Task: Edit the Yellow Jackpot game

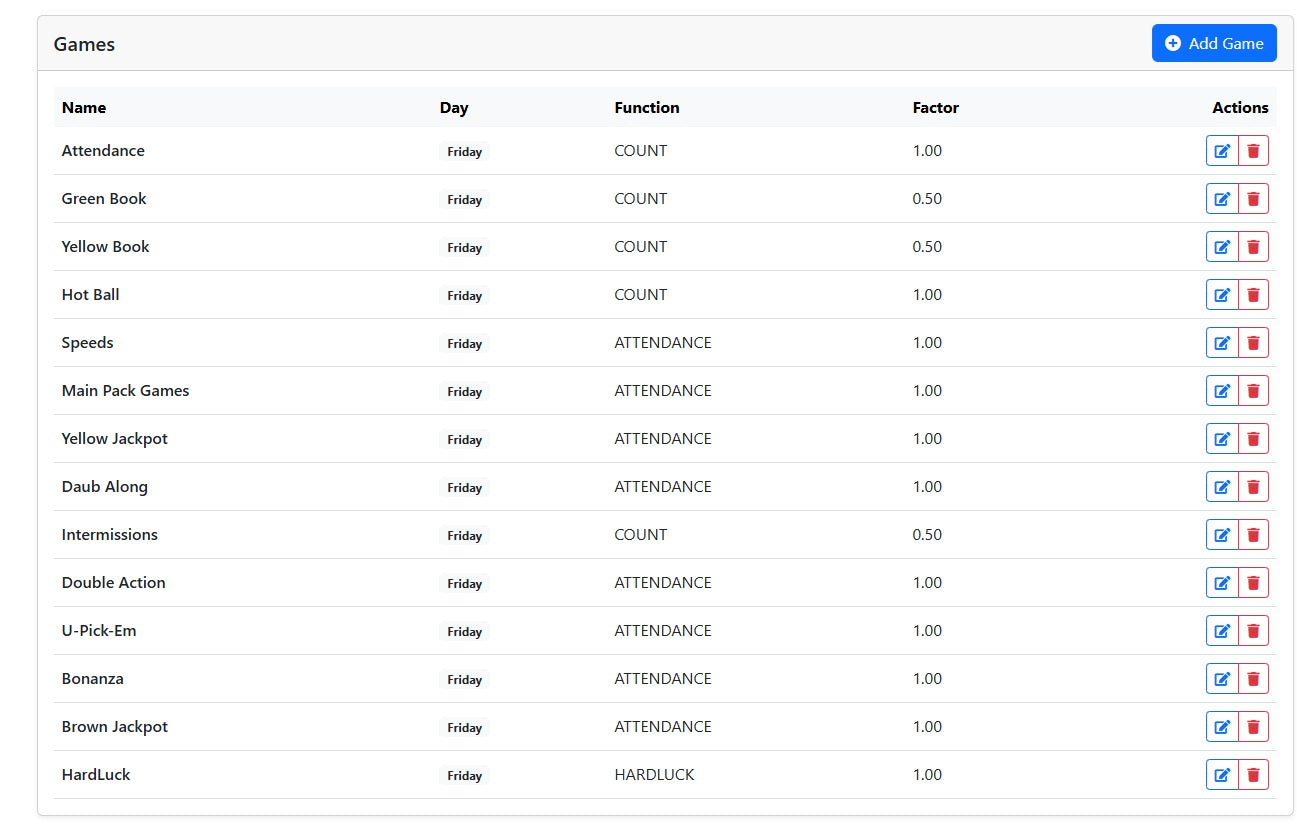Action: point(1222,439)
